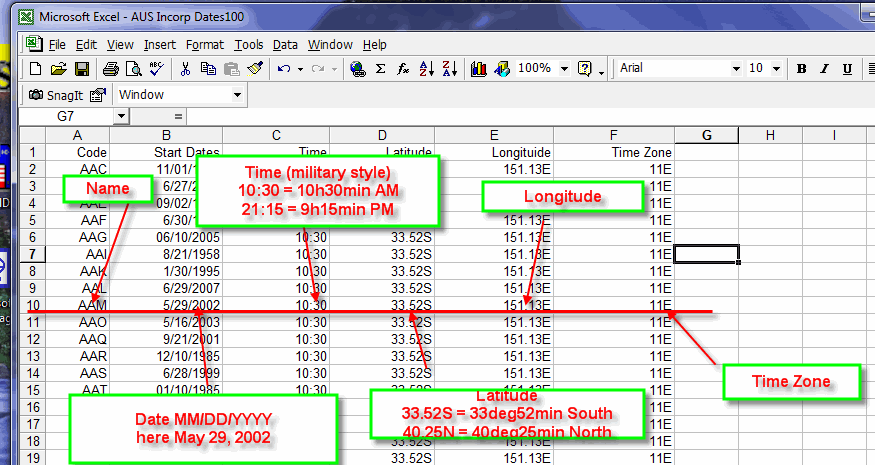Click the Format Painter brush icon
This screenshot has width=875, height=465.
click(254, 69)
